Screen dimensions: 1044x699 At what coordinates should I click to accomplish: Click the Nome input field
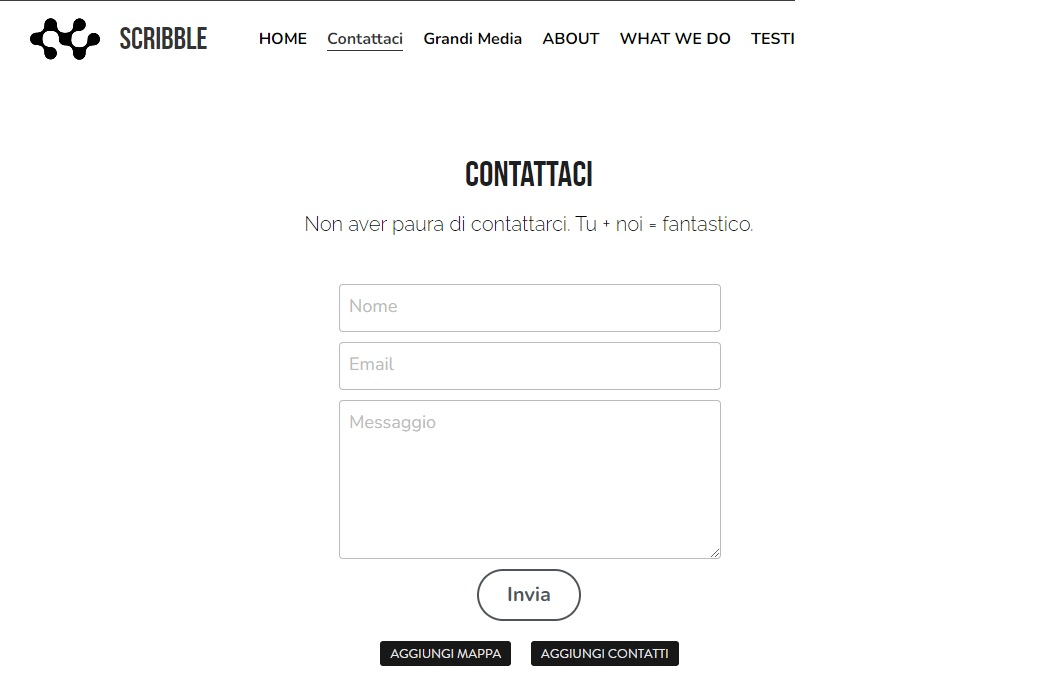click(x=529, y=307)
